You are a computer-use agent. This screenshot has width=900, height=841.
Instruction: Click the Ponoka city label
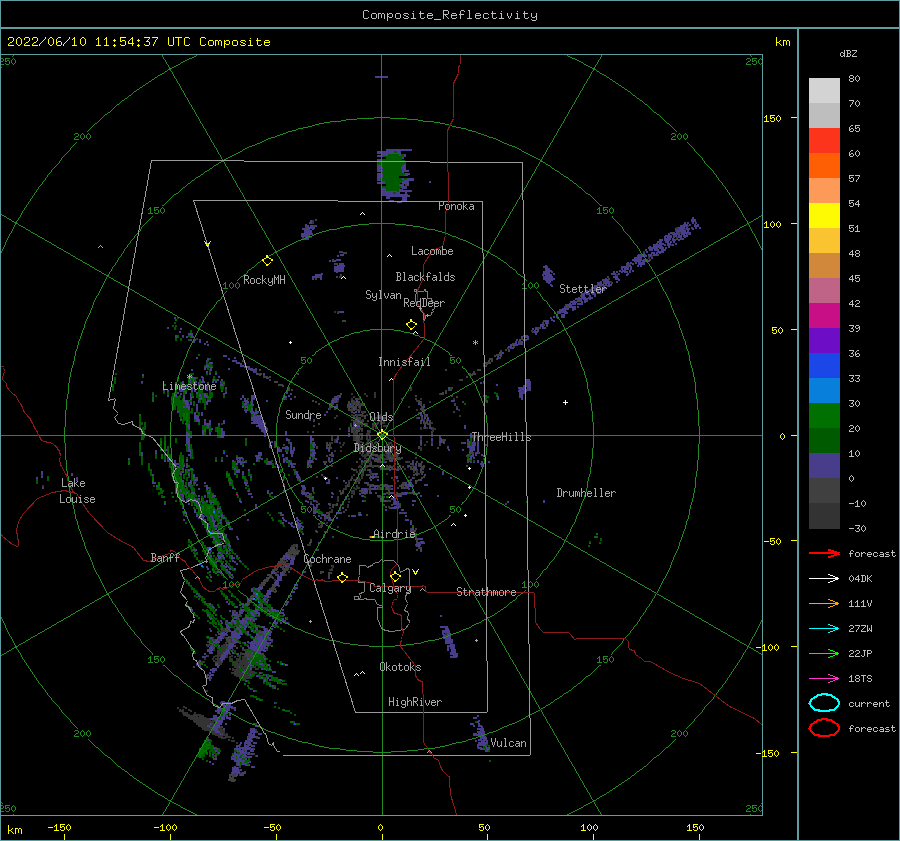(x=456, y=206)
